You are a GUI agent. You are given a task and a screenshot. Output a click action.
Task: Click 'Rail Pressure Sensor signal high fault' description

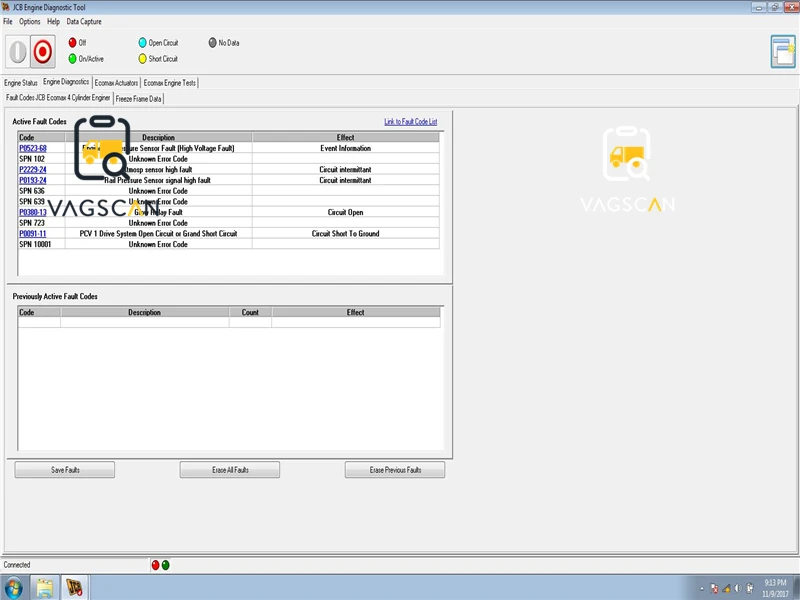click(x=157, y=180)
